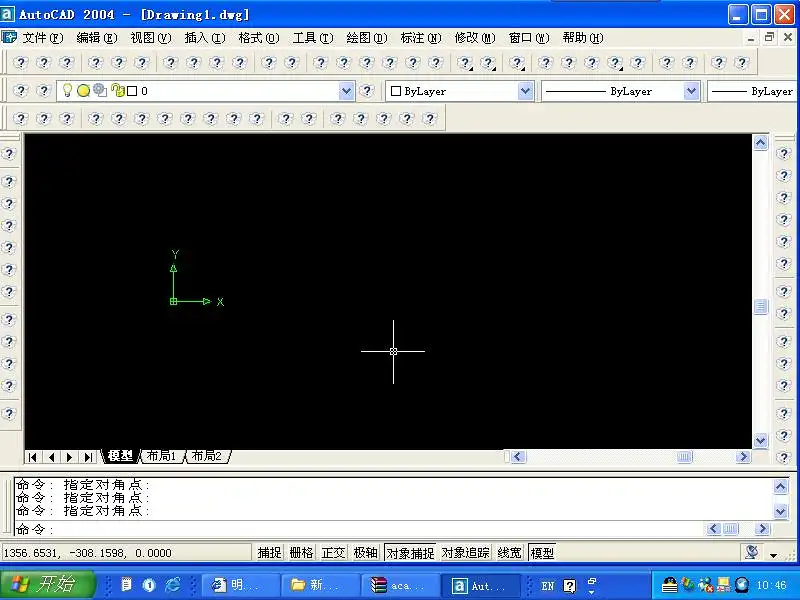Toggle 对象捕捉 object snap button

tap(410, 553)
